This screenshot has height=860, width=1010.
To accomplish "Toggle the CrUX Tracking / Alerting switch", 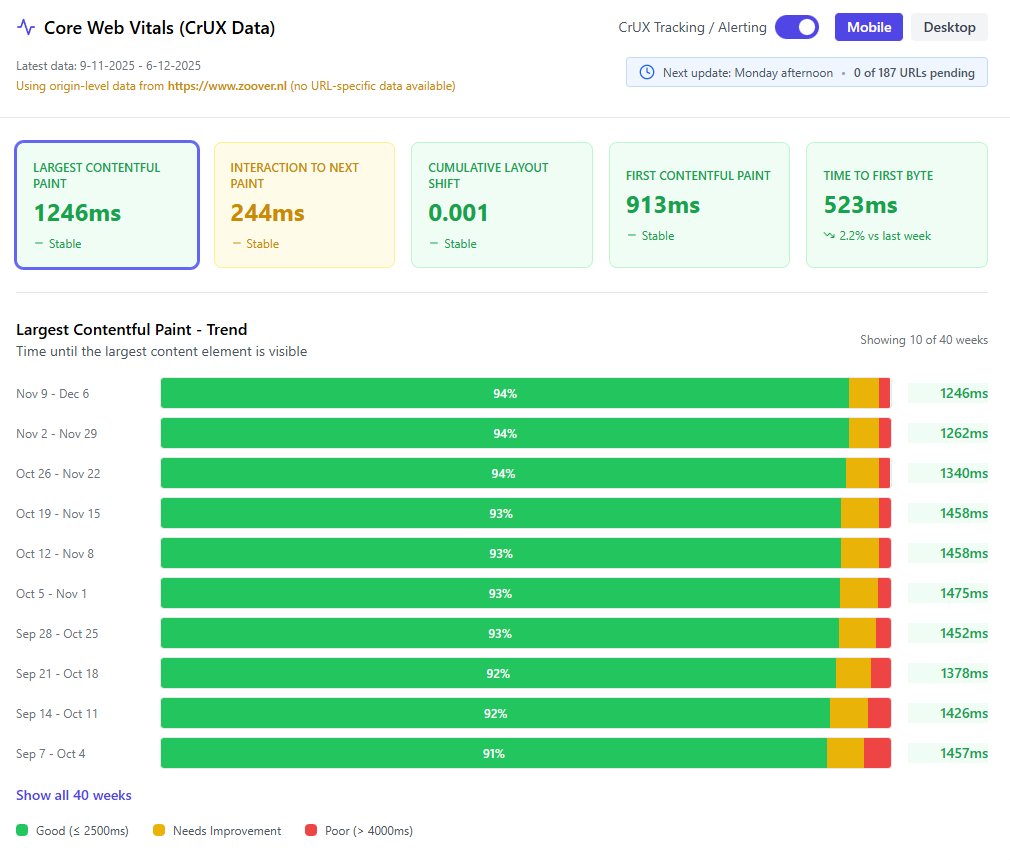I will coord(797,27).
